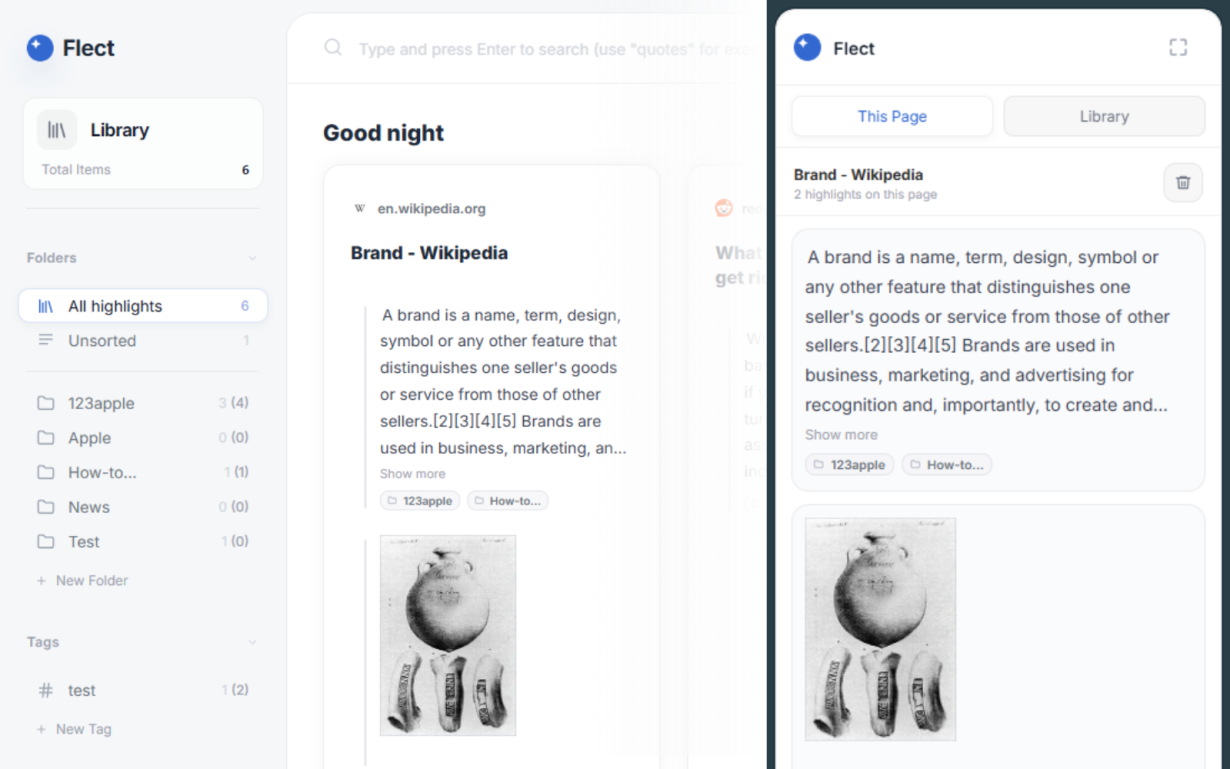
Task: Open the amphora image thumbnail in panel
Action: (880, 629)
